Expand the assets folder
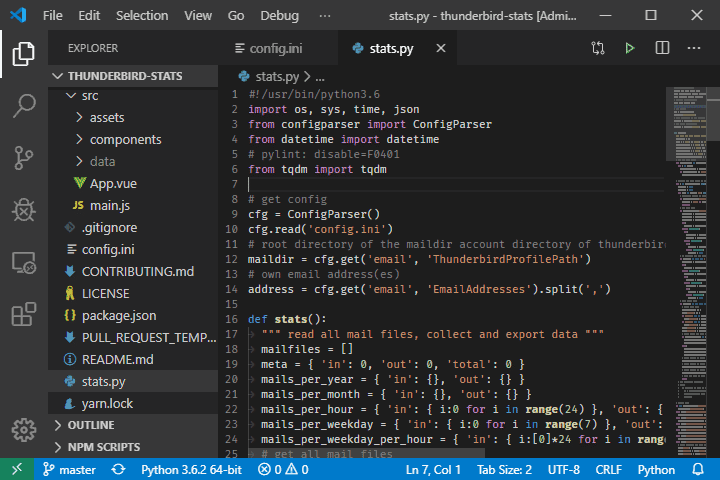This screenshot has width=720, height=480. pyautogui.click(x=107, y=118)
